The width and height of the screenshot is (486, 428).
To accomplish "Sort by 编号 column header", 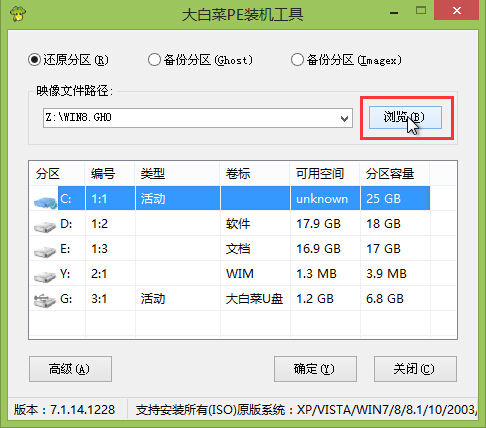I will click(110, 174).
